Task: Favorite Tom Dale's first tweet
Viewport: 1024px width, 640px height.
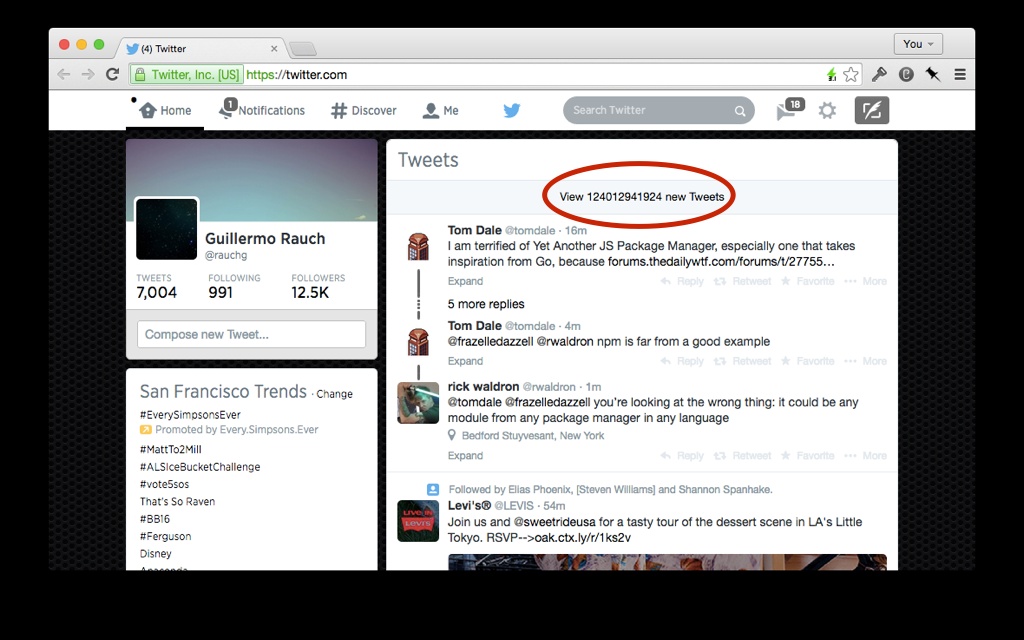Action: pyautogui.click(x=808, y=282)
